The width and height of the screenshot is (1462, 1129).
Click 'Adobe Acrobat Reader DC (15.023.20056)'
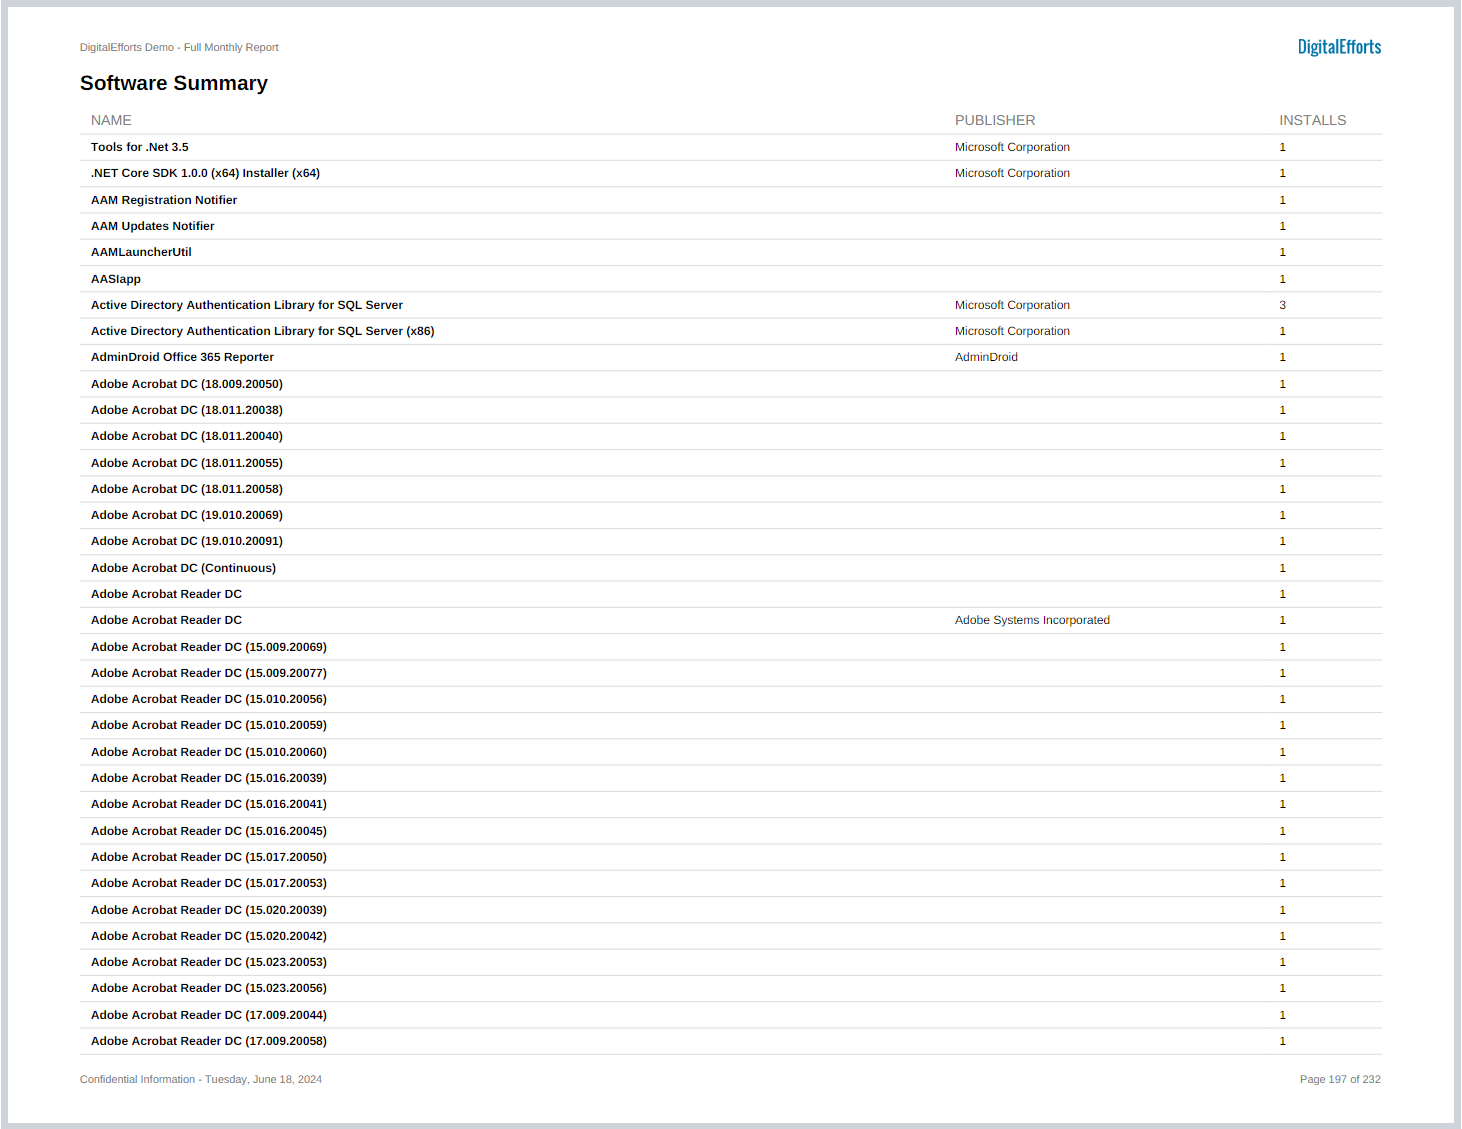(x=209, y=988)
